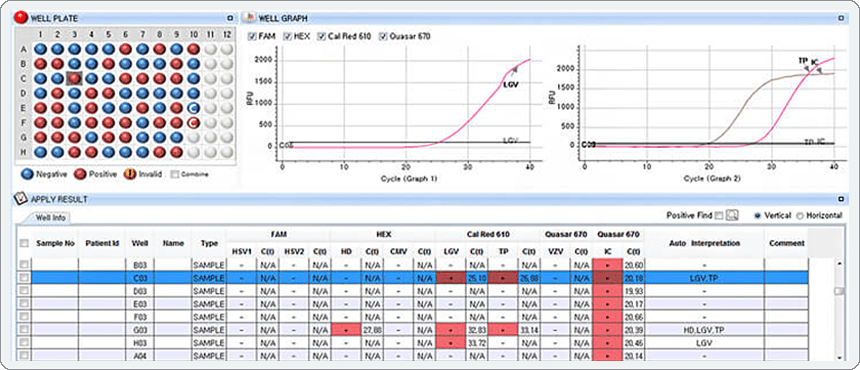
Task: Select well G9 in the plate
Action: coord(176,137)
